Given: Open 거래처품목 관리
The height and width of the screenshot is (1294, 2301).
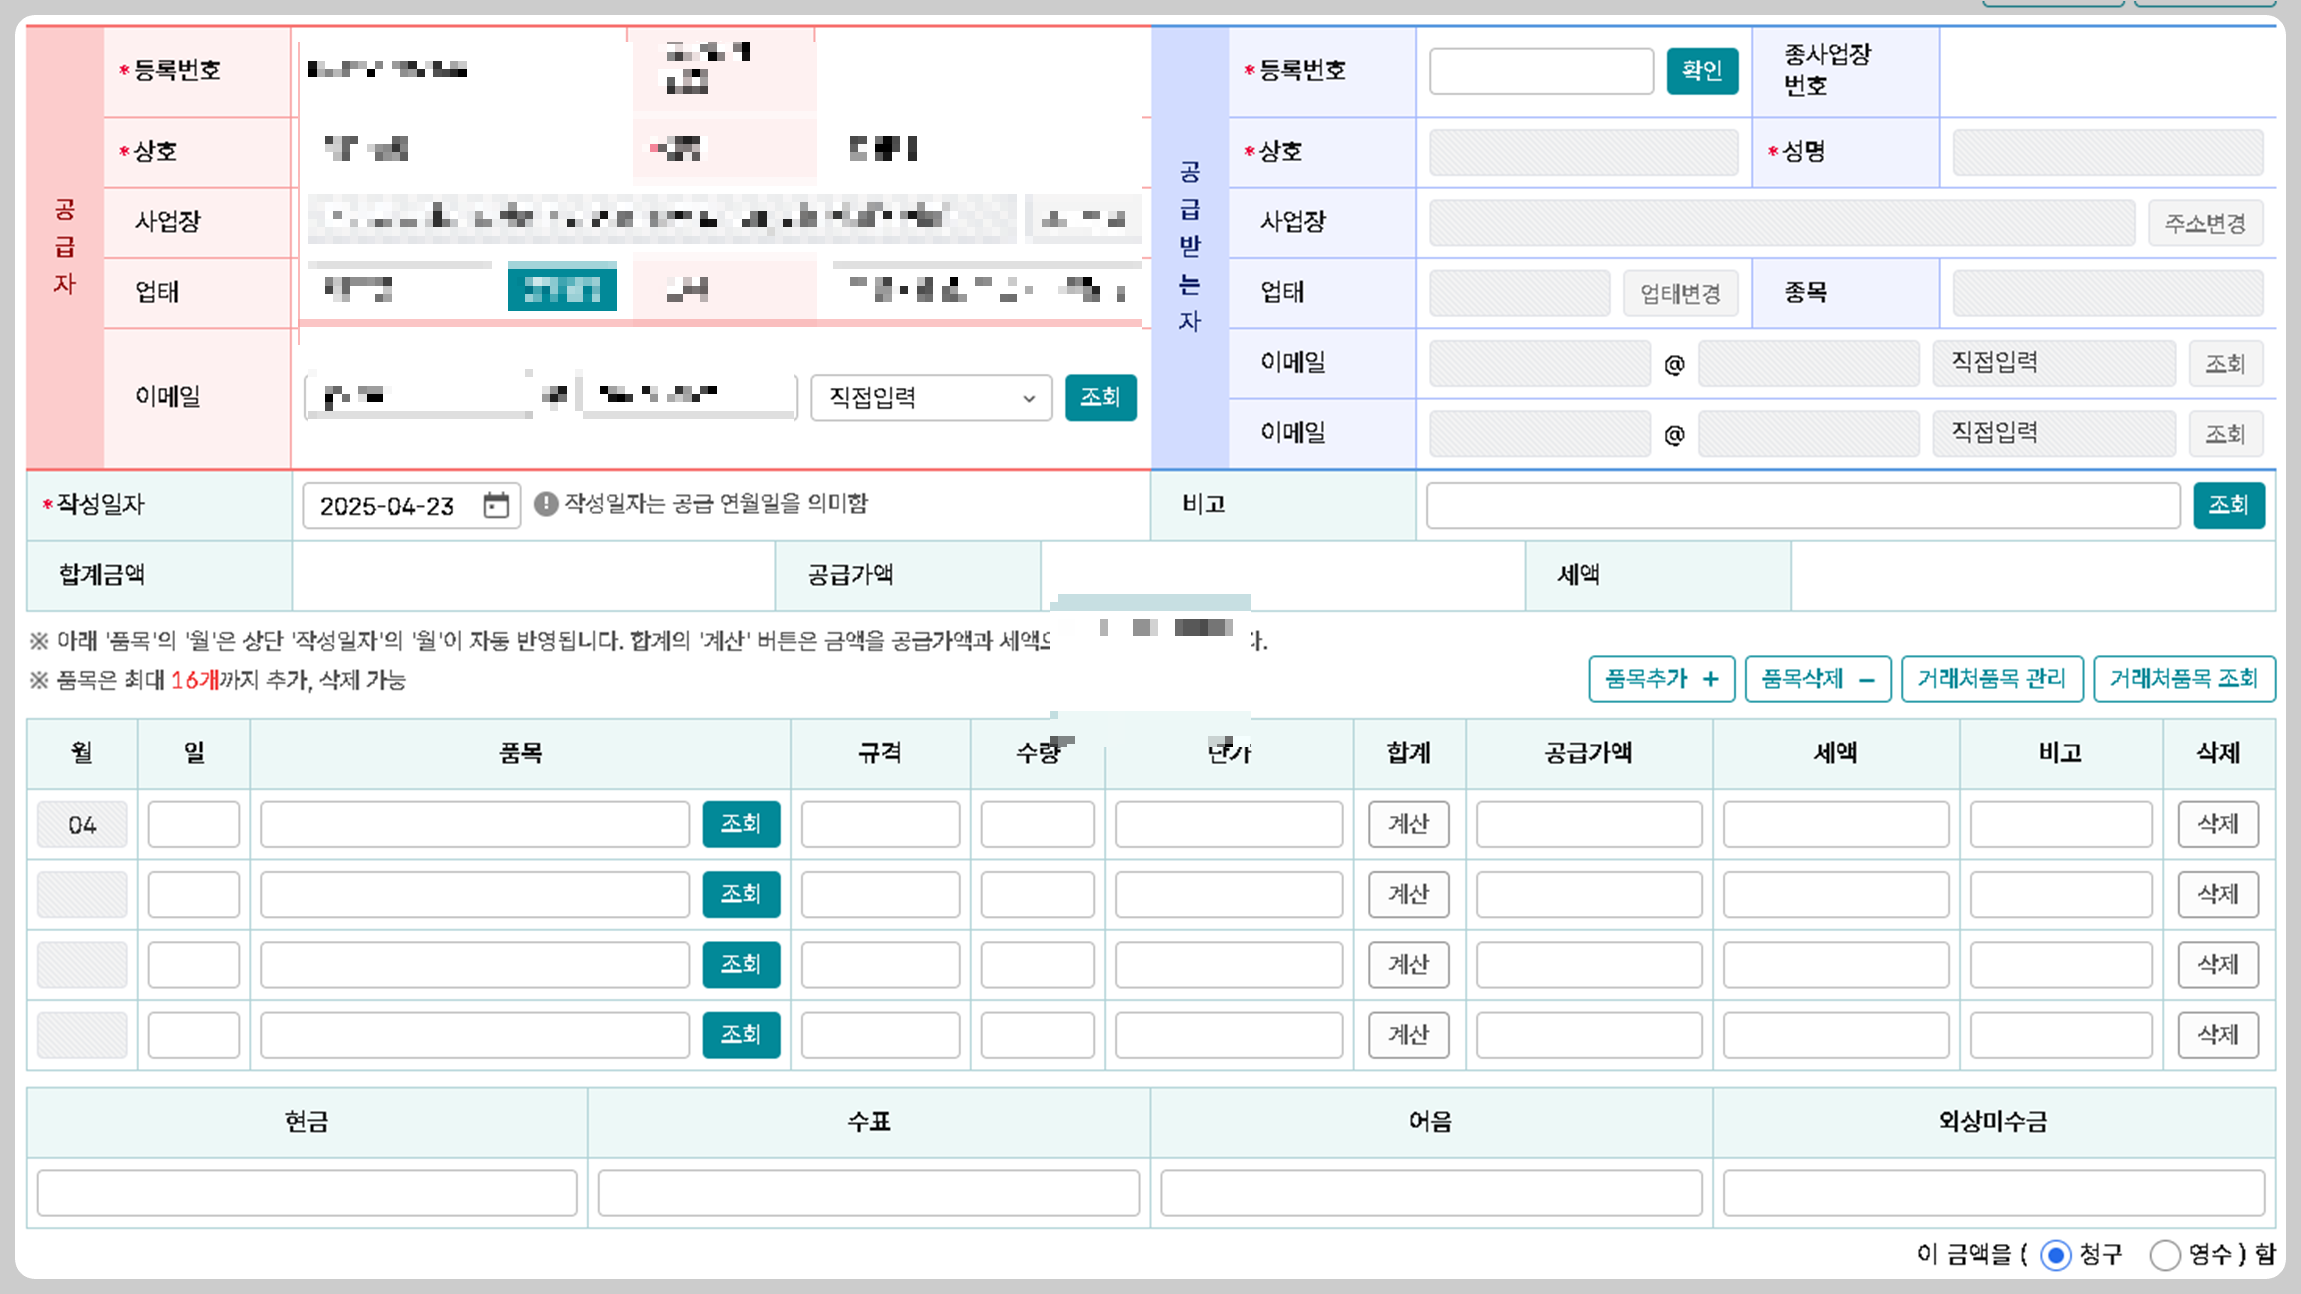Looking at the screenshot, I should coord(1991,679).
